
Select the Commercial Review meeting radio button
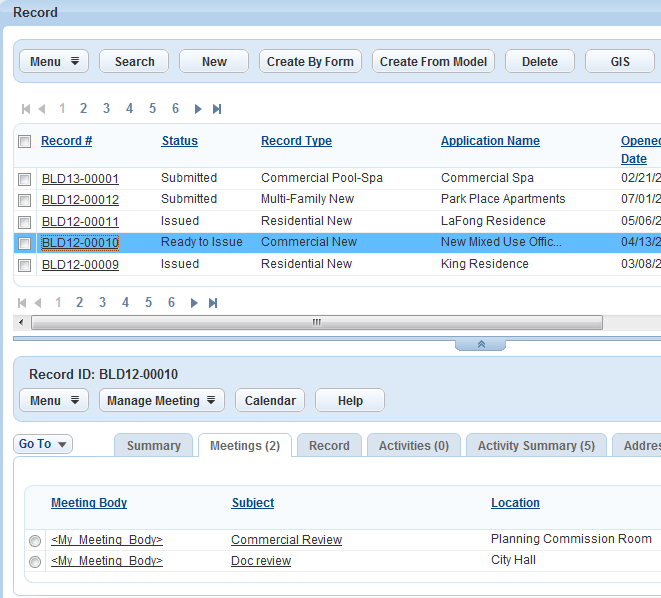35,541
